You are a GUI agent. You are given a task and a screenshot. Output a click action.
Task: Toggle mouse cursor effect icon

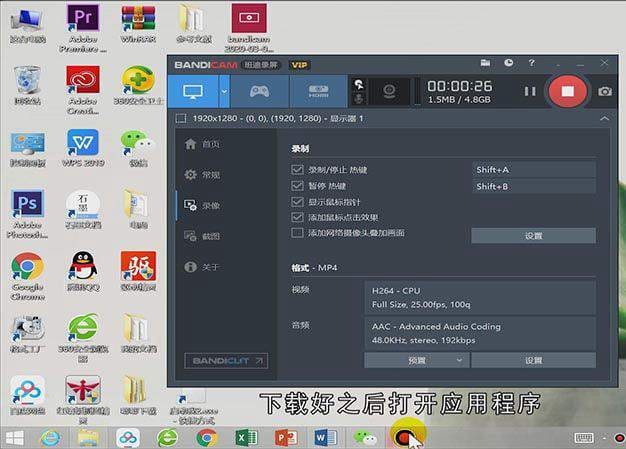359,84
